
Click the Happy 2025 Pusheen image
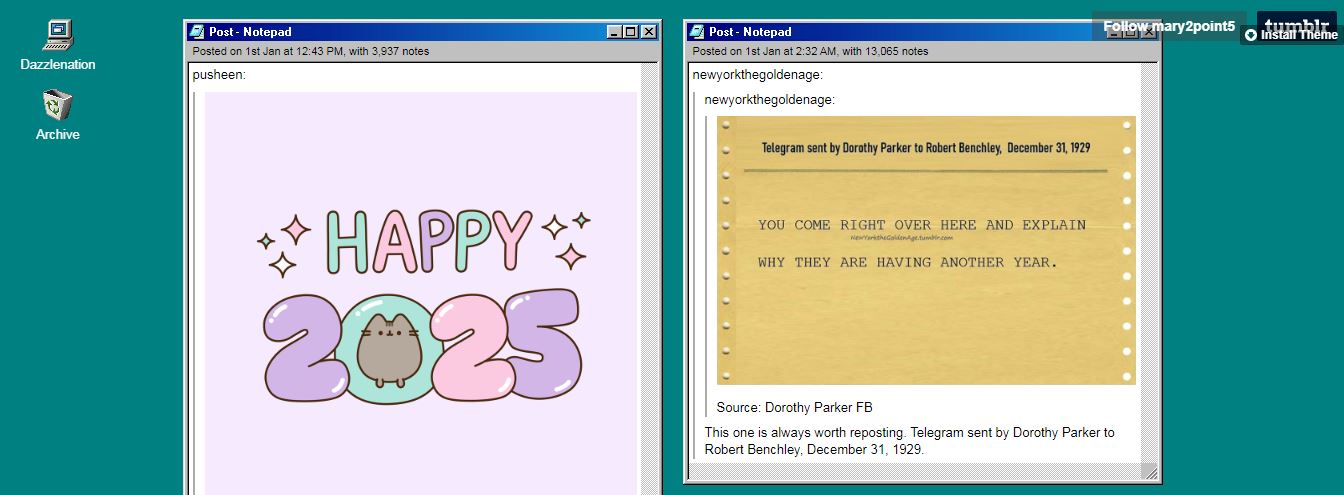pos(421,293)
